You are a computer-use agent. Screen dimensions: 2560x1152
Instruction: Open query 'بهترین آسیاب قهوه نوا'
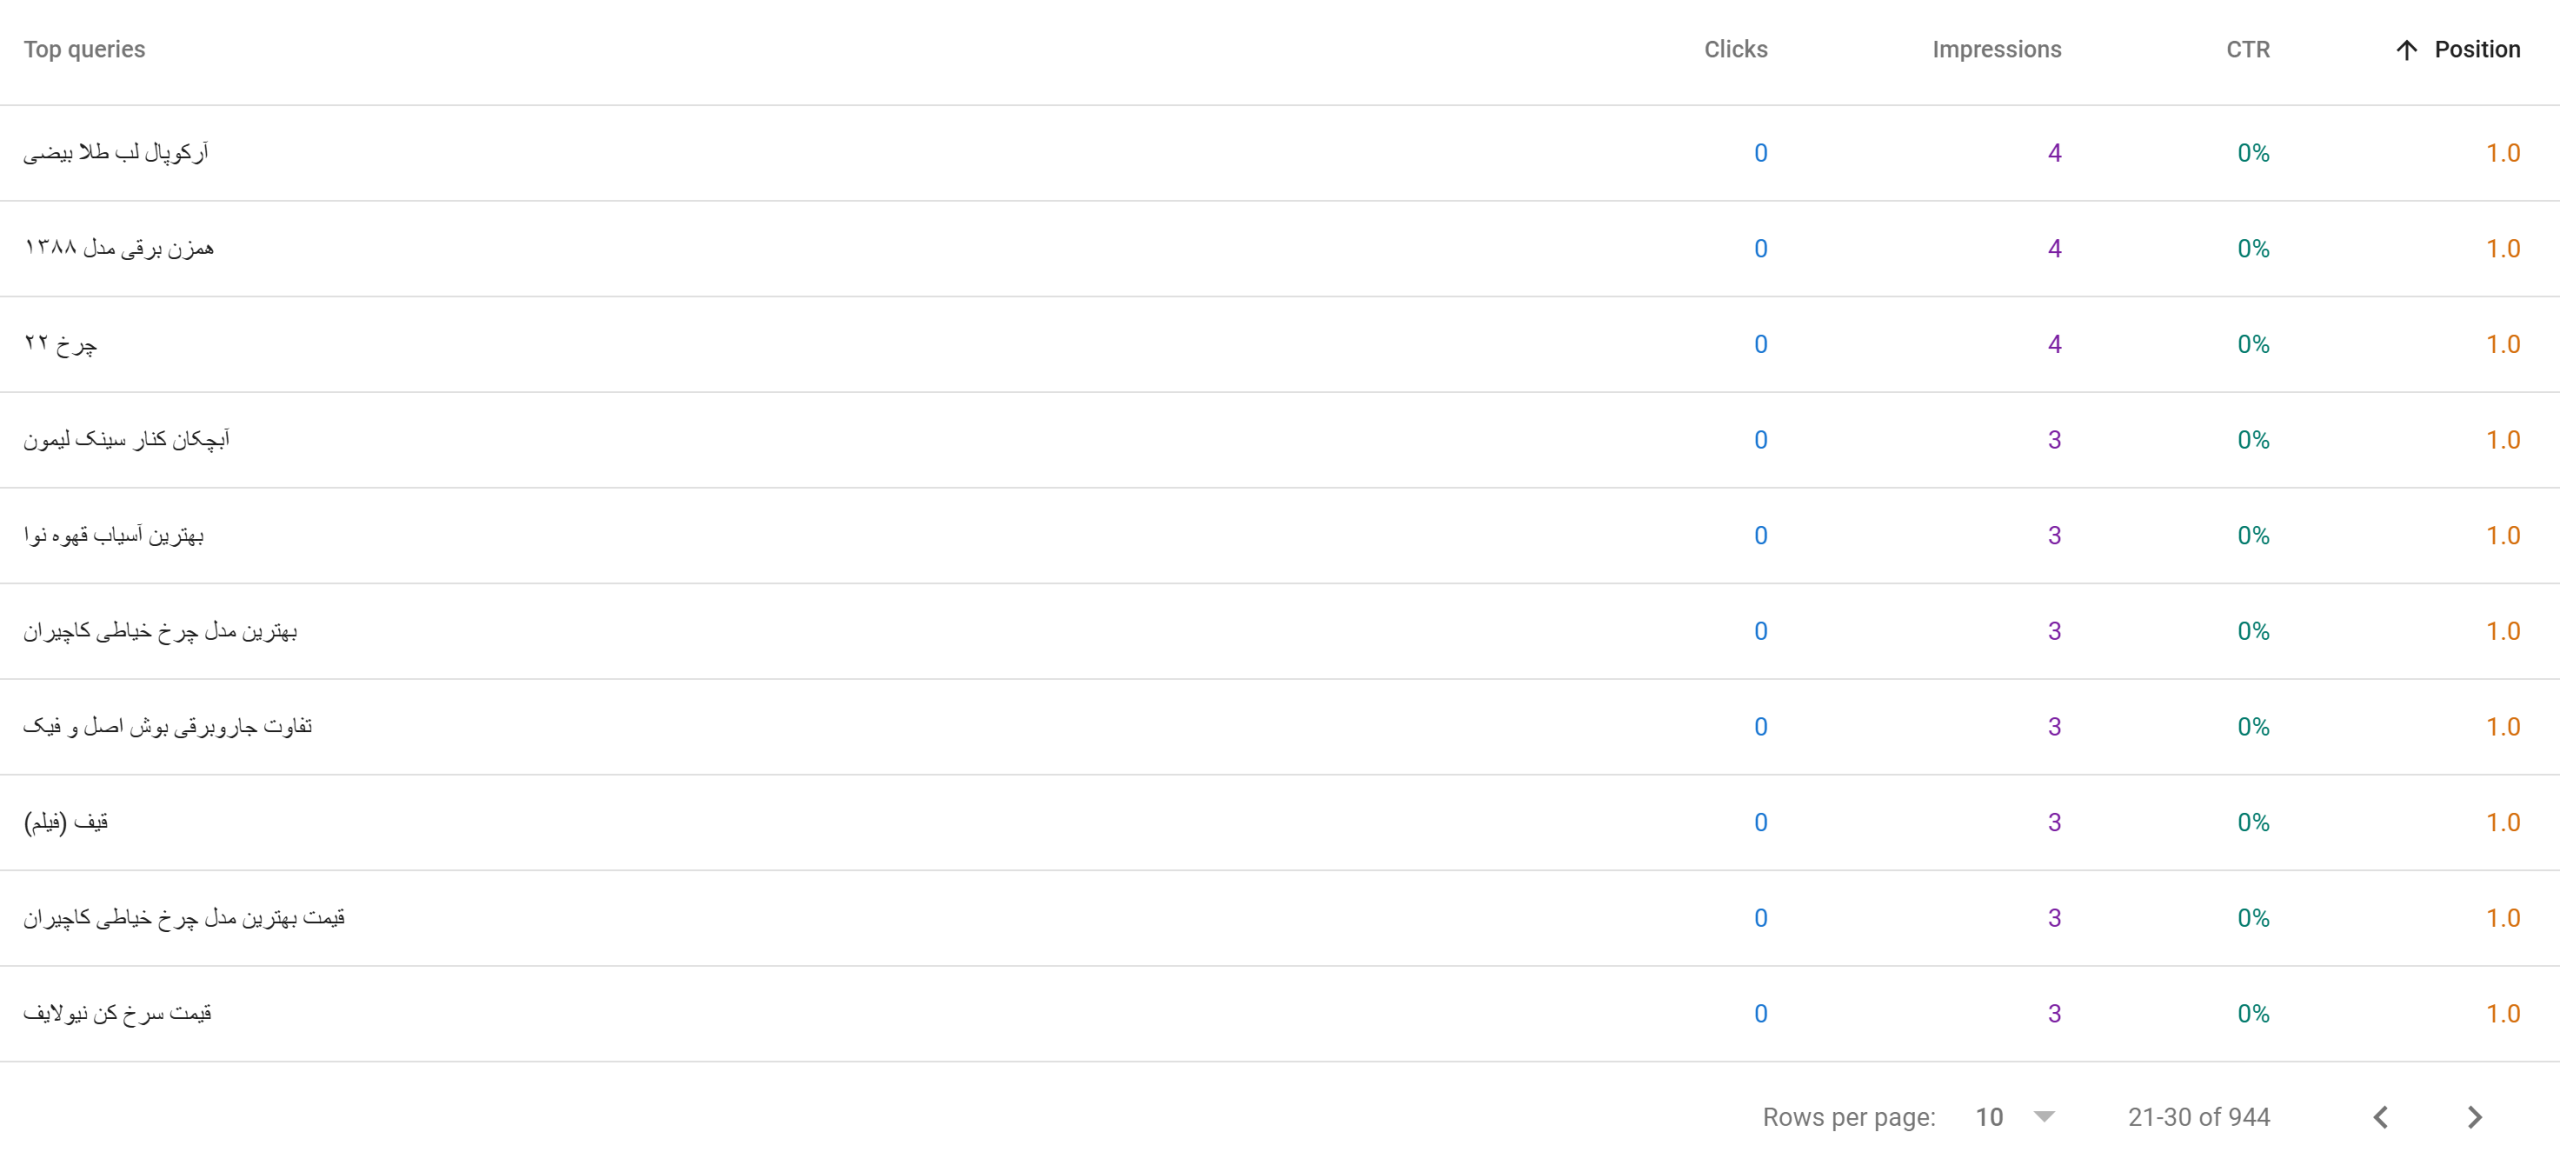[x=1280, y=535]
